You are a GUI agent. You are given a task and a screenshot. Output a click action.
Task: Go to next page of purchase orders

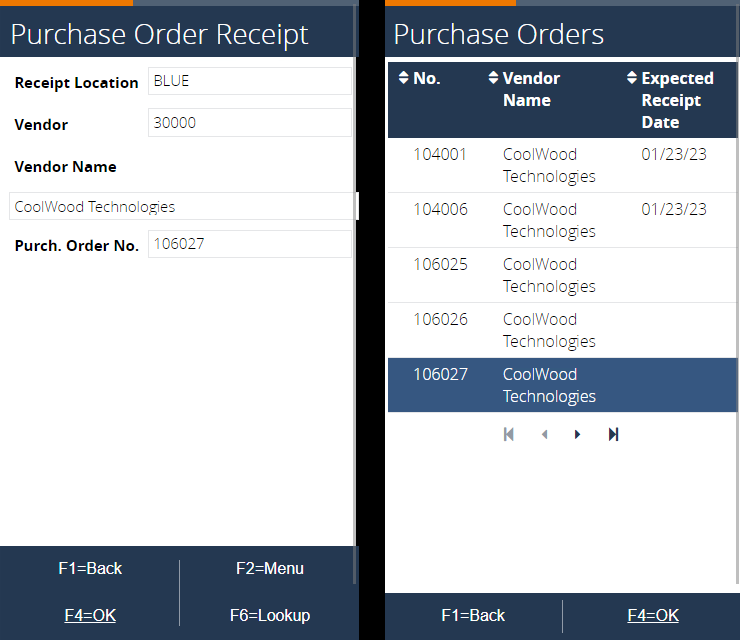click(x=577, y=434)
